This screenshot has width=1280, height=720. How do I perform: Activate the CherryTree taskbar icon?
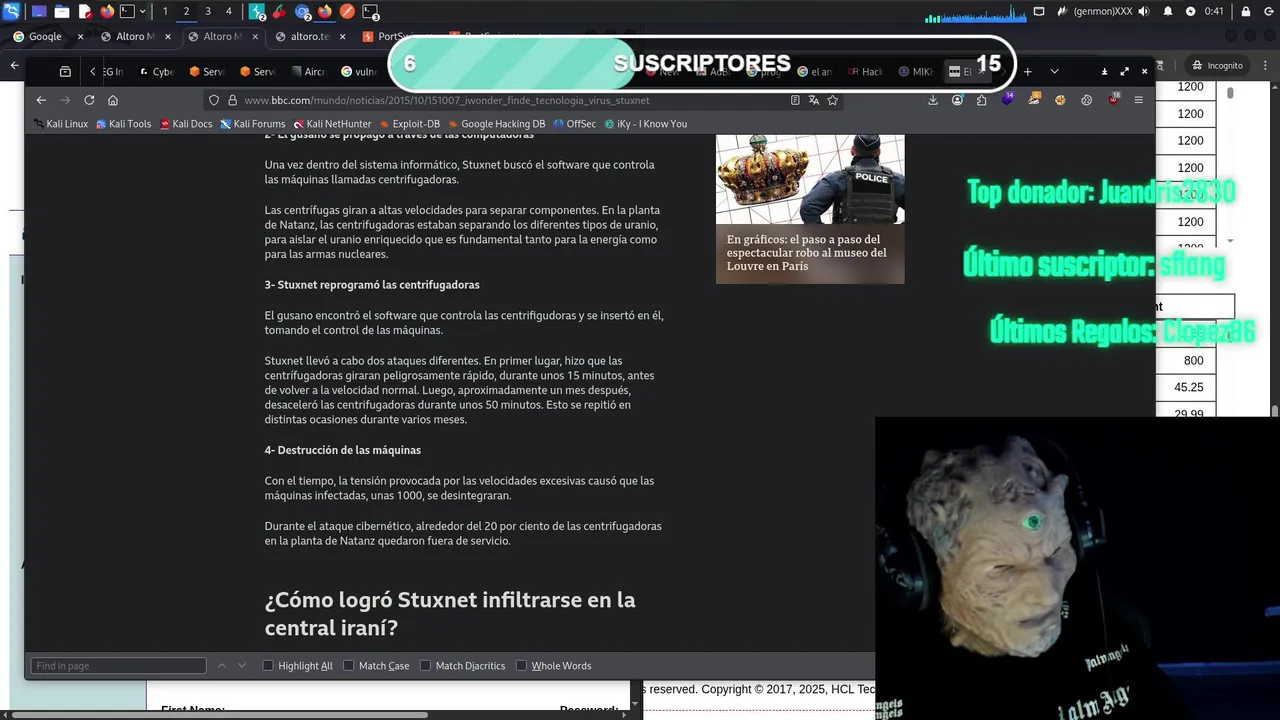click(x=279, y=12)
